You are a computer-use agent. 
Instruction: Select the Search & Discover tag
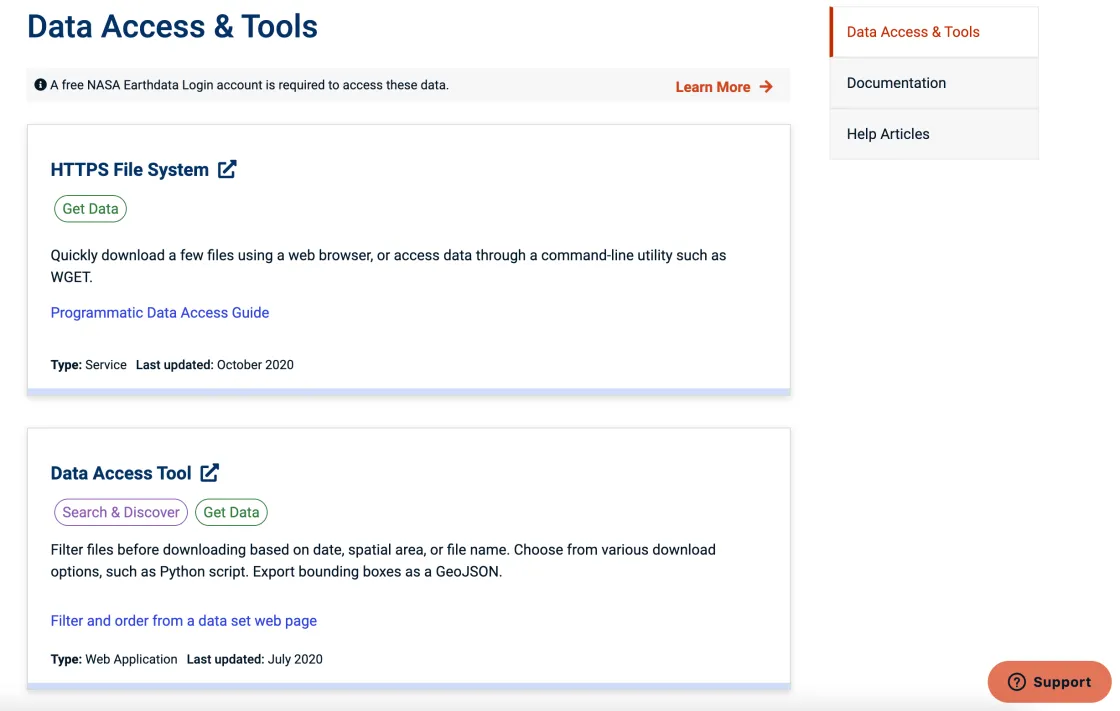(120, 511)
